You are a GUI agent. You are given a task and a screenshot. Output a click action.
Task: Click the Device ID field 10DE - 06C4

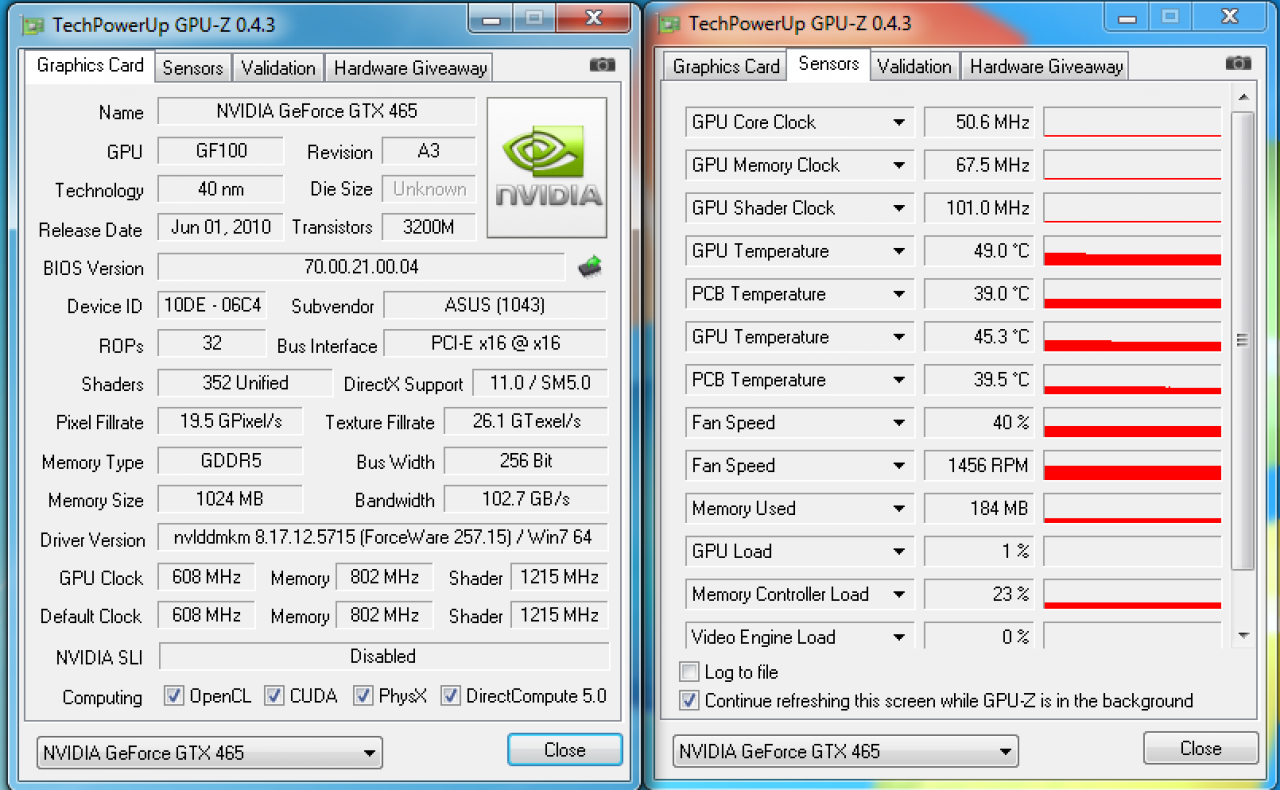[212, 305]
